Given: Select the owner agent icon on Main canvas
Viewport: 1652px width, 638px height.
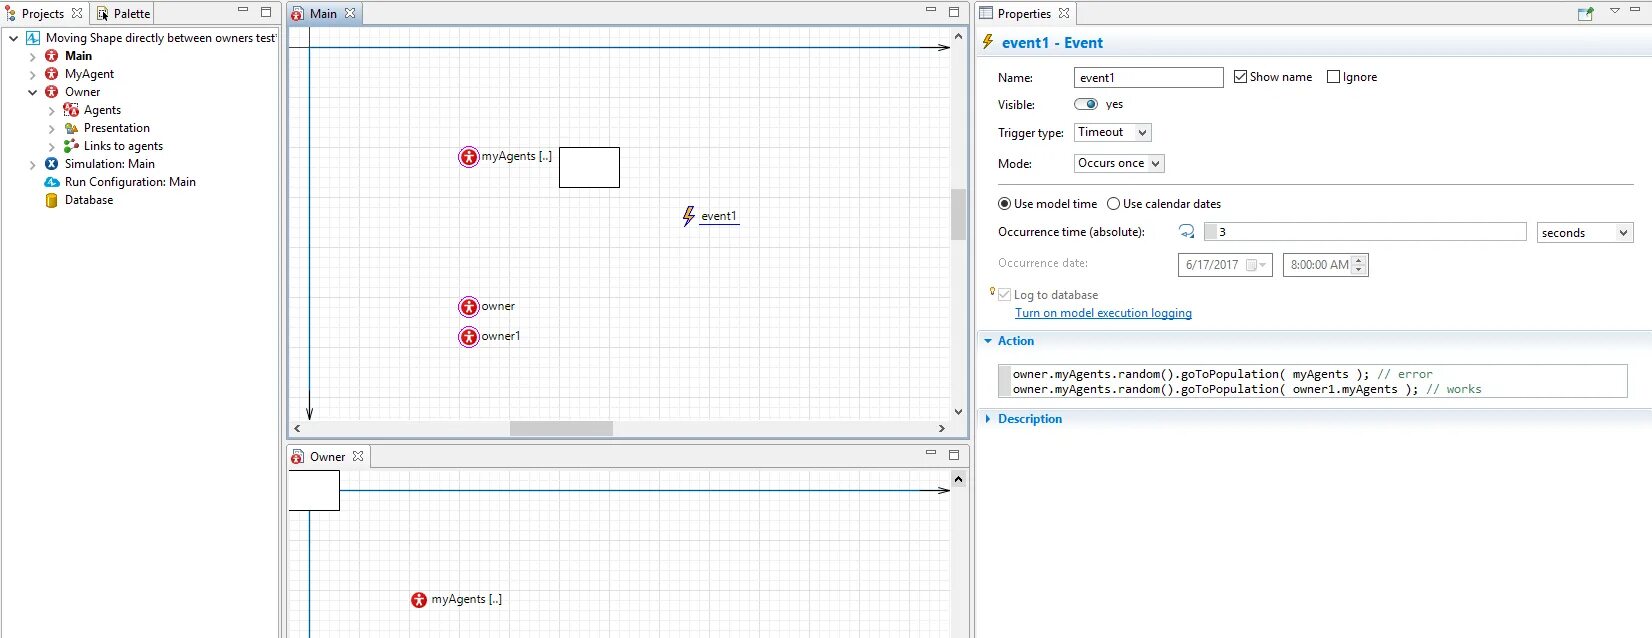Looking at the screenshot, I should coord(469,307).
